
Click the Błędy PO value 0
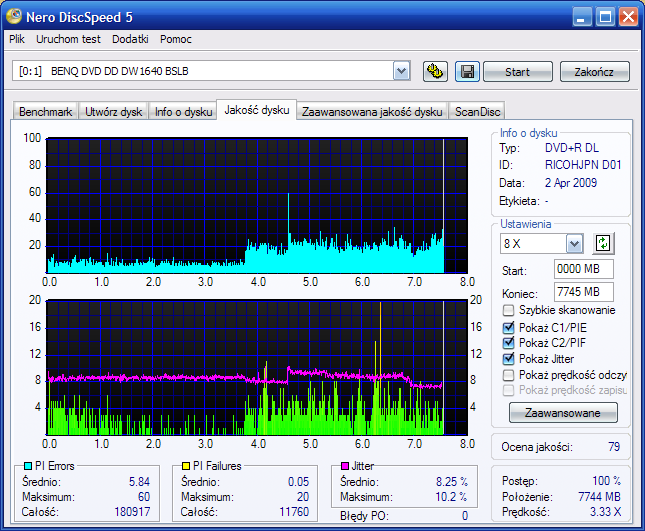pyautogui.click(x=465, y=516)
